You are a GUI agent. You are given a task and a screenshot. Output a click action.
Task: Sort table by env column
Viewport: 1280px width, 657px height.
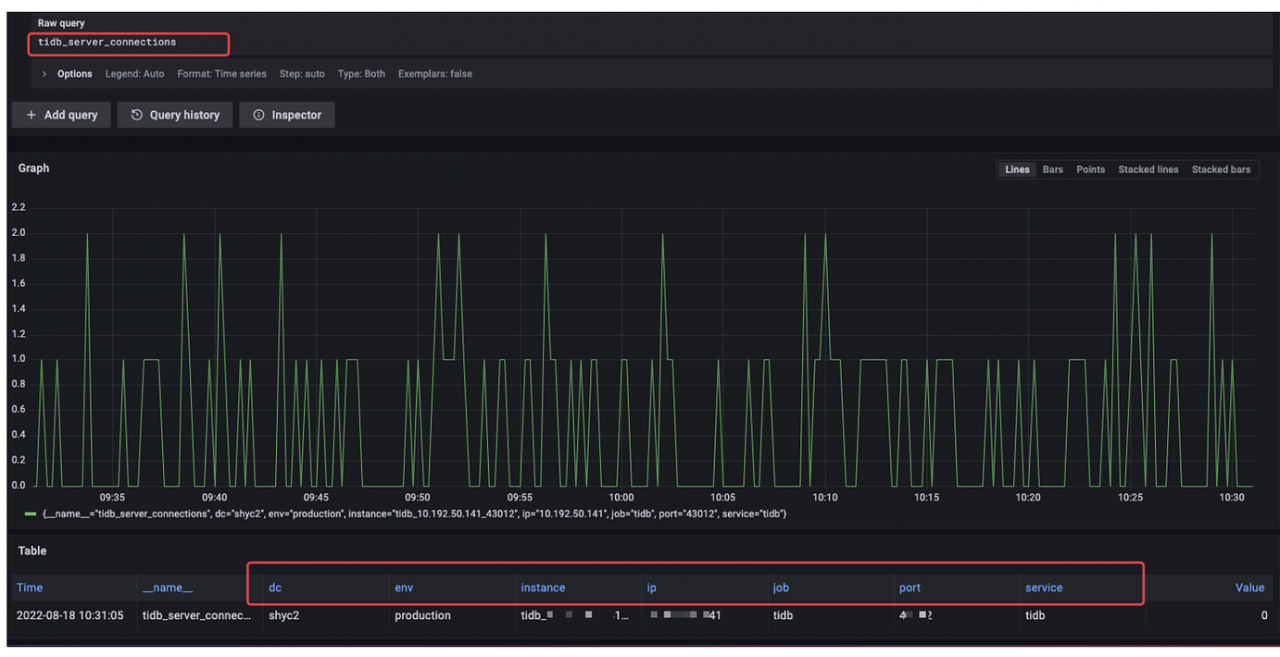pyautogui.click(x=404, y=588)
